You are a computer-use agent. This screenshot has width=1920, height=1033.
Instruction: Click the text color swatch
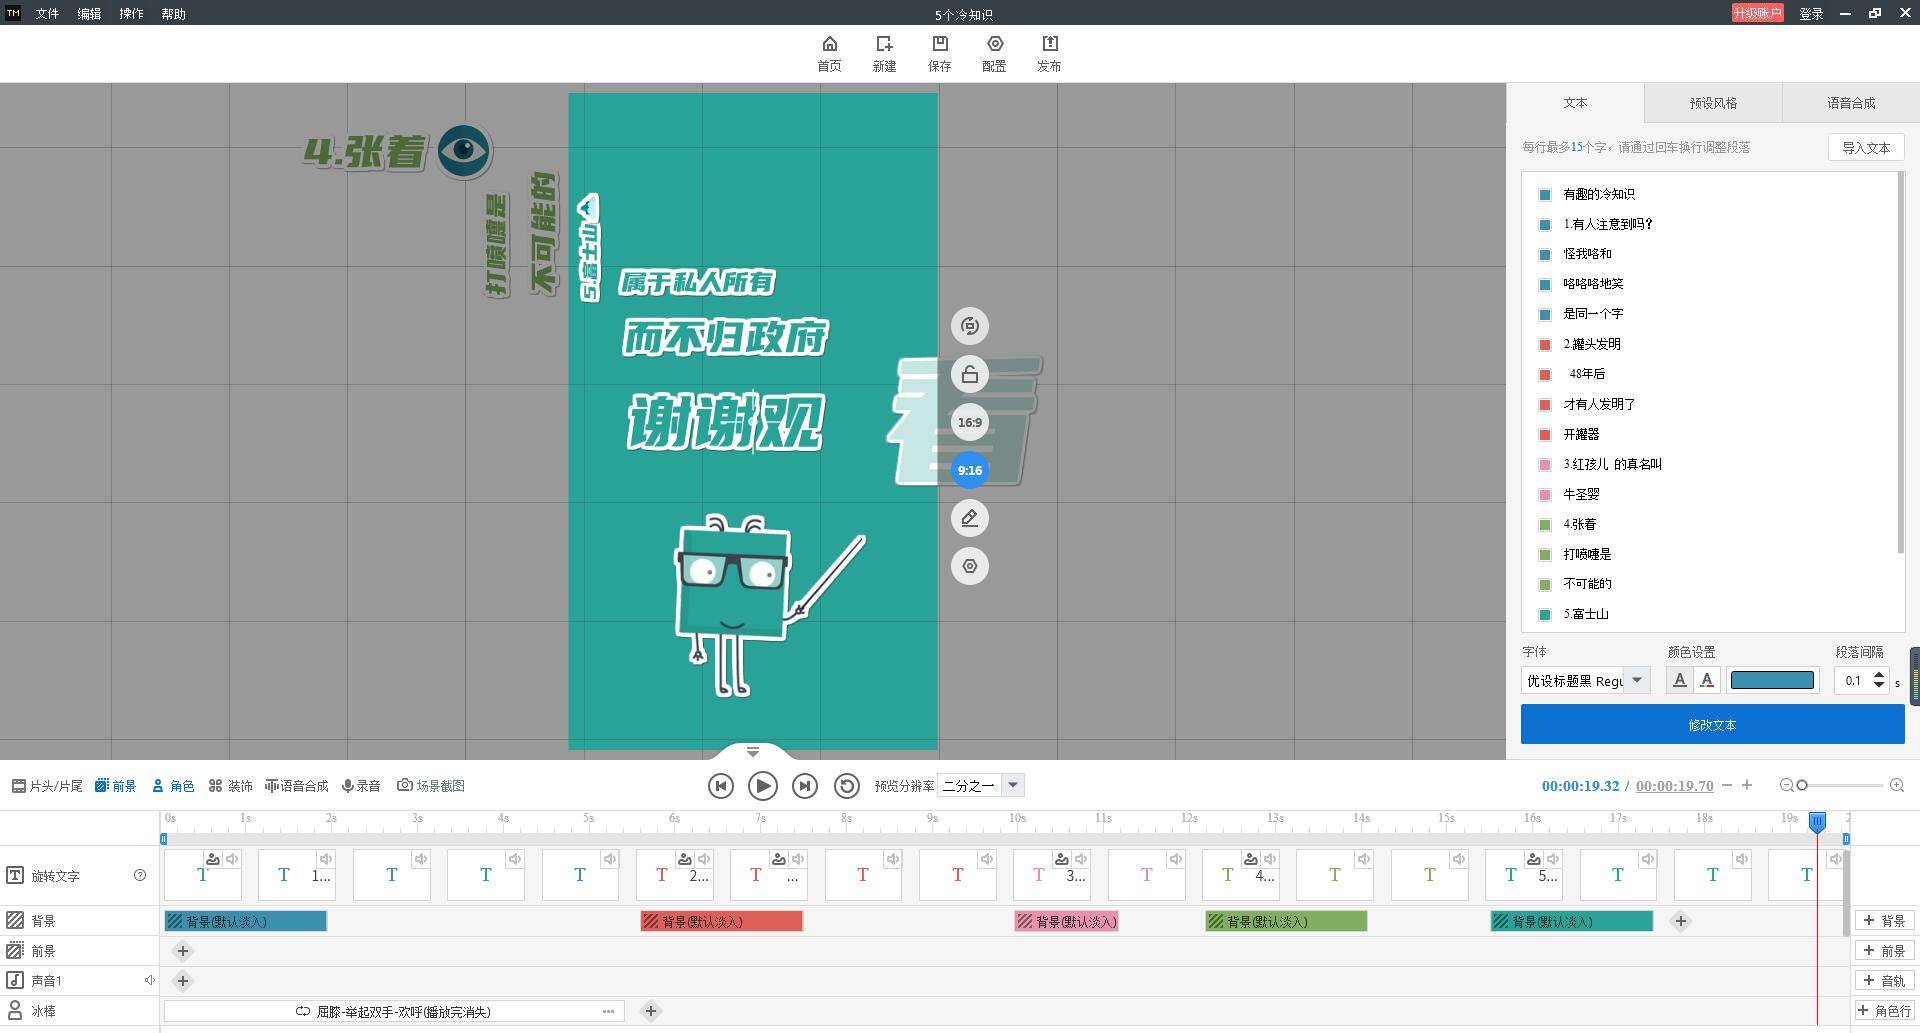coord(1772,680)
